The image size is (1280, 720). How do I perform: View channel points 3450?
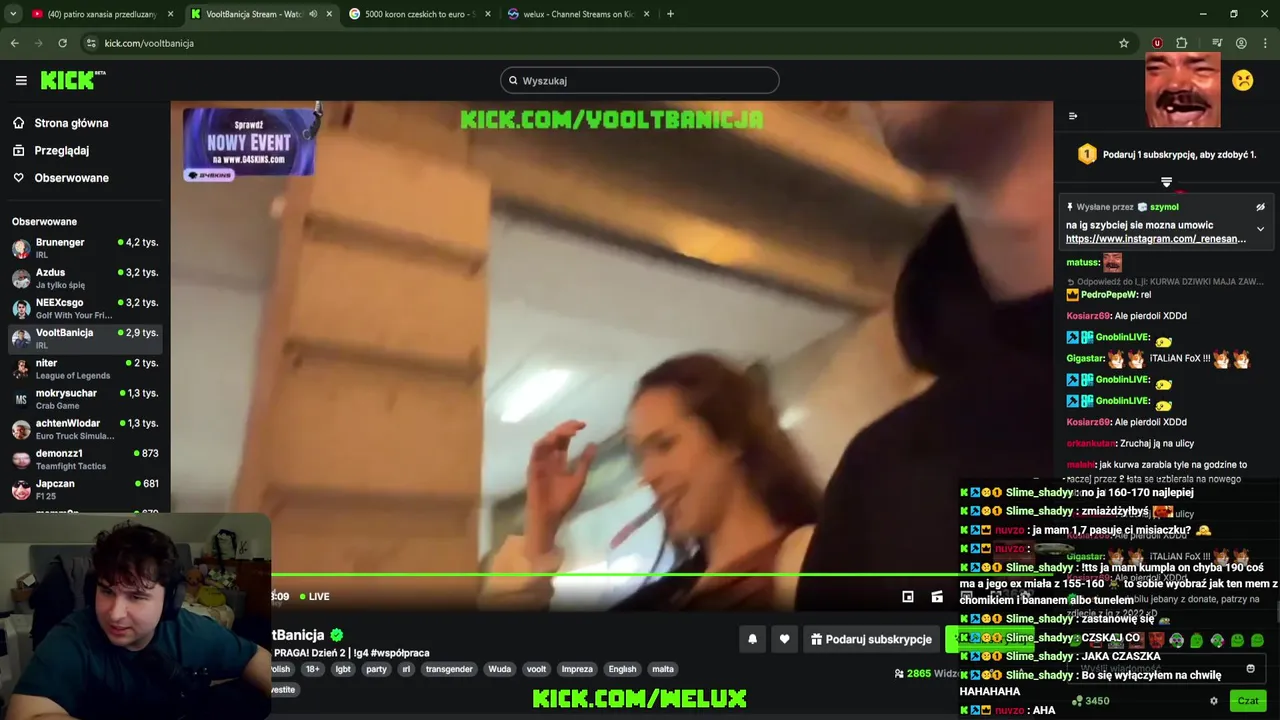(1091, 701)
